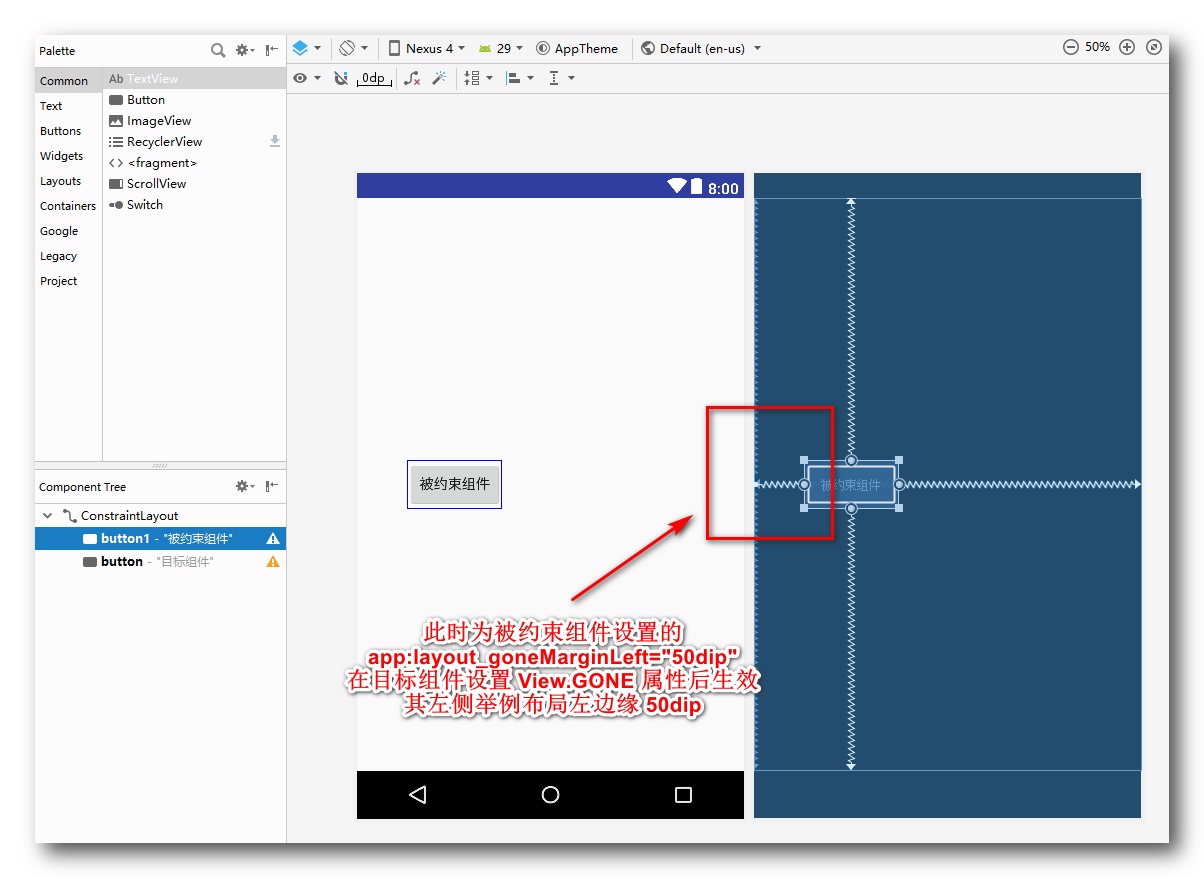Open the Pack controls icon in the toolbar
1204x878 pixels.
[x=475, y=77]
